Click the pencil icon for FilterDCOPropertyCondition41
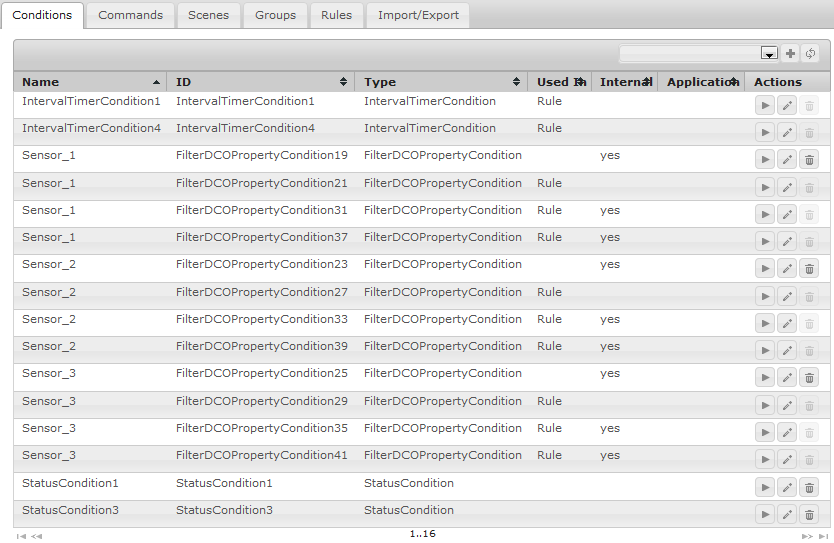Screen dimensions: 834x543 (x=787, y=460)
